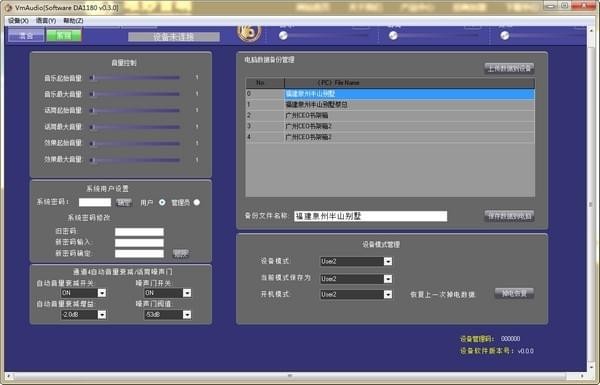Open the 自动音量衰减增益 2.0dB dropdown

[83, 315]
